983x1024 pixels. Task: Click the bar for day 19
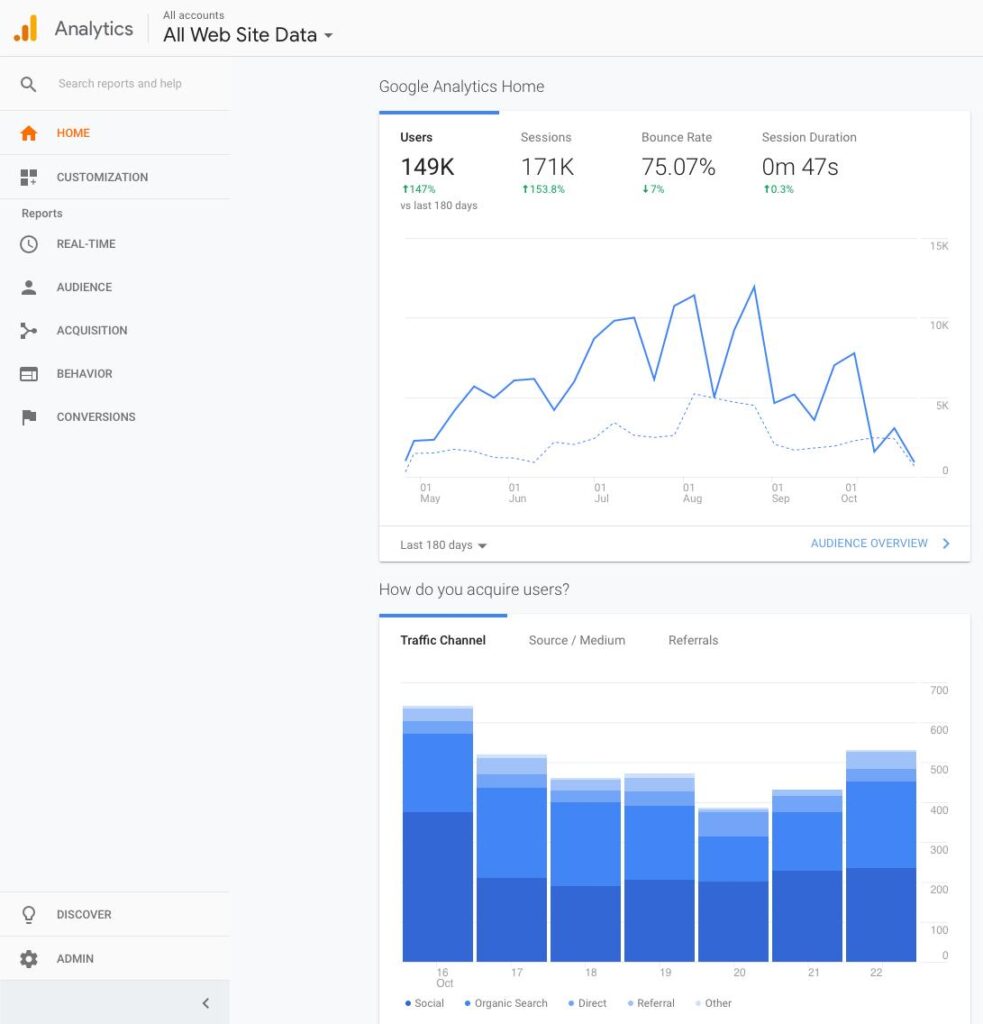659,868
